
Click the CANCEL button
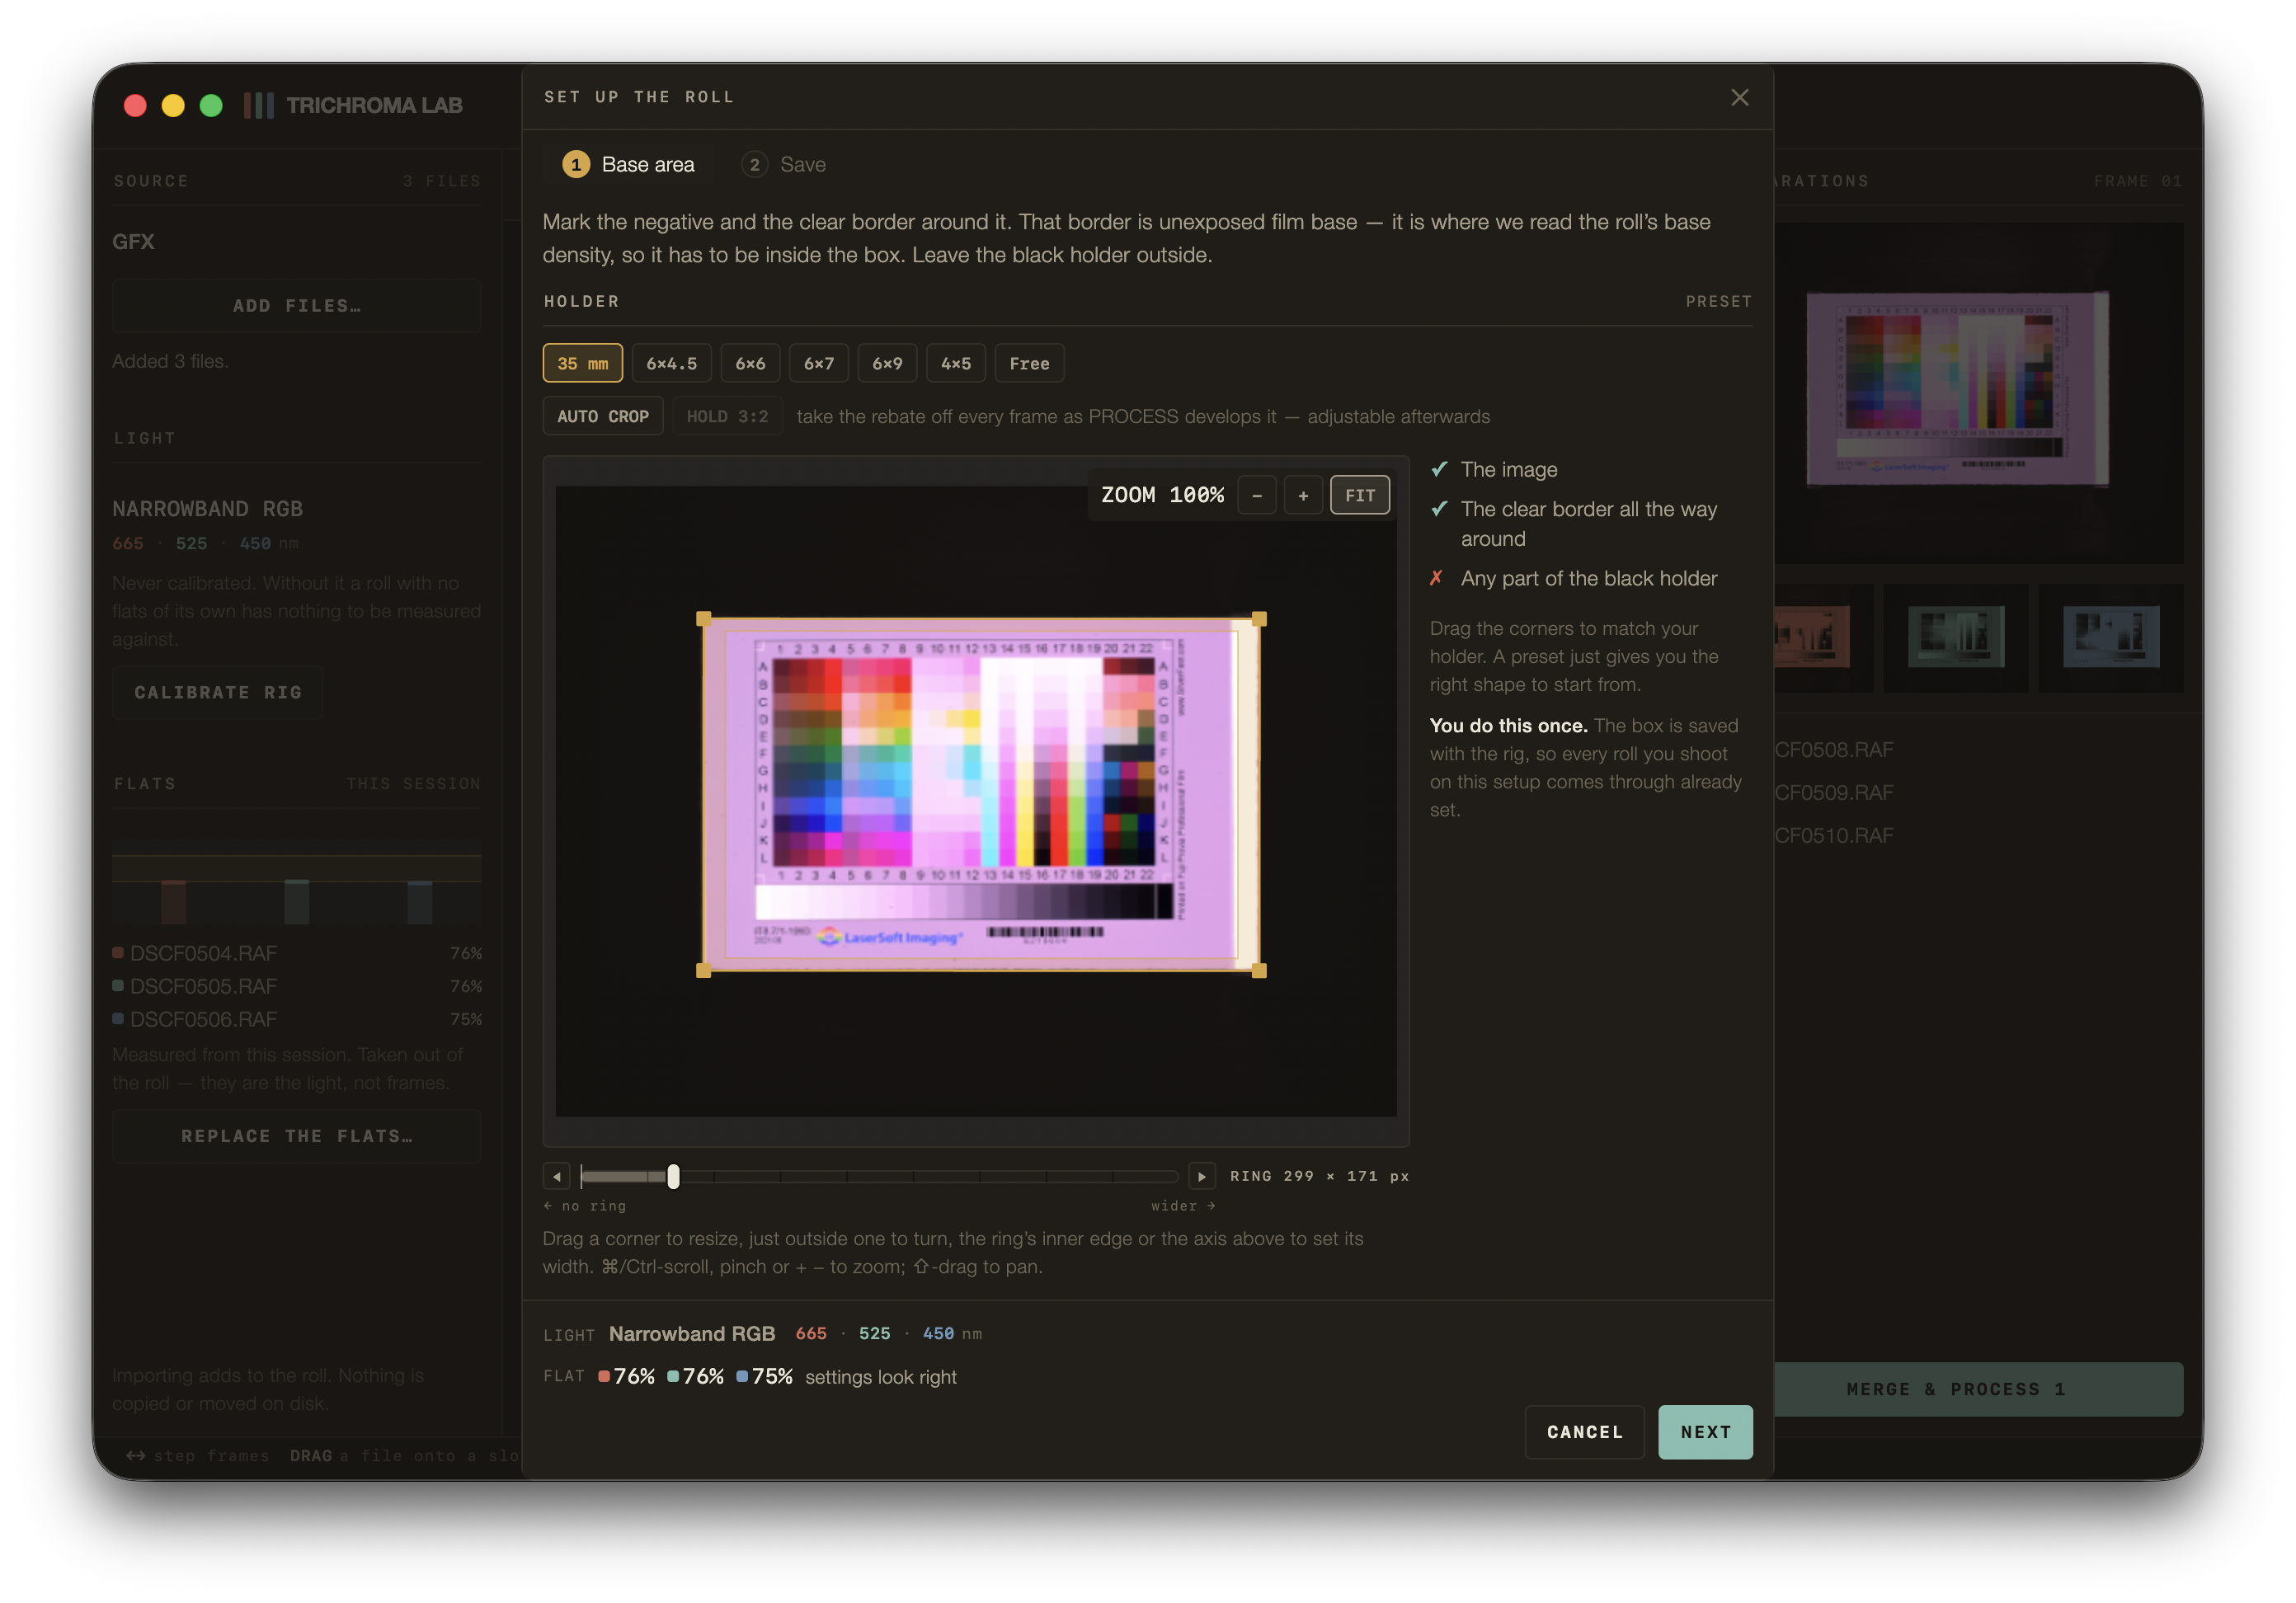coord(1584,1431)
